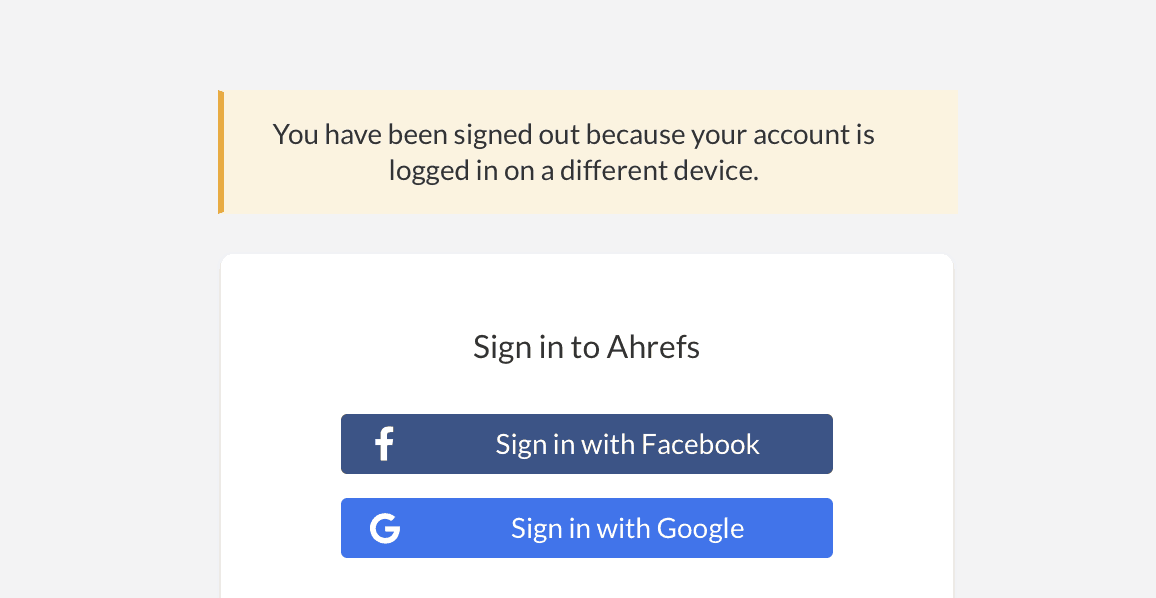
Task: Choose Google as your sign-in method
Action: coord(587,527)
